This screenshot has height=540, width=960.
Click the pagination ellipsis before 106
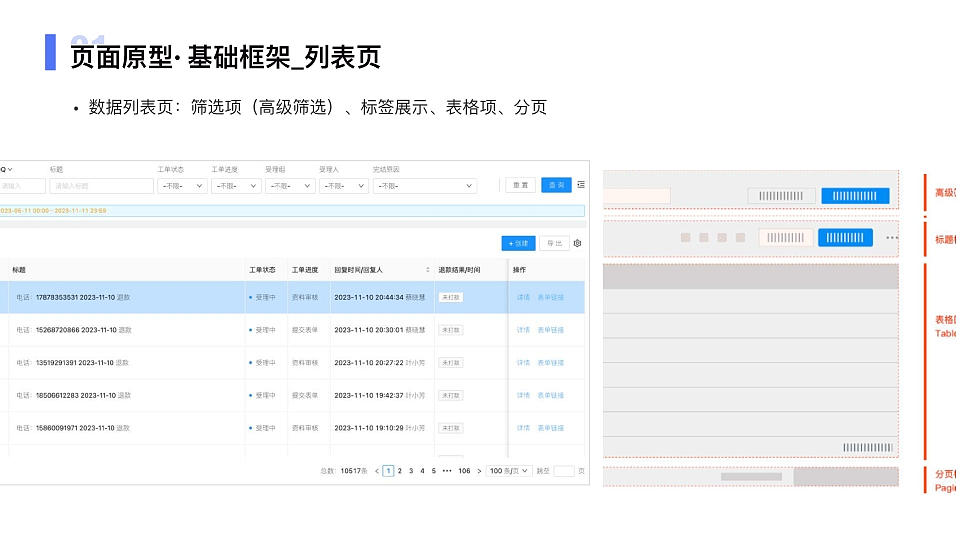click(447, 471)
